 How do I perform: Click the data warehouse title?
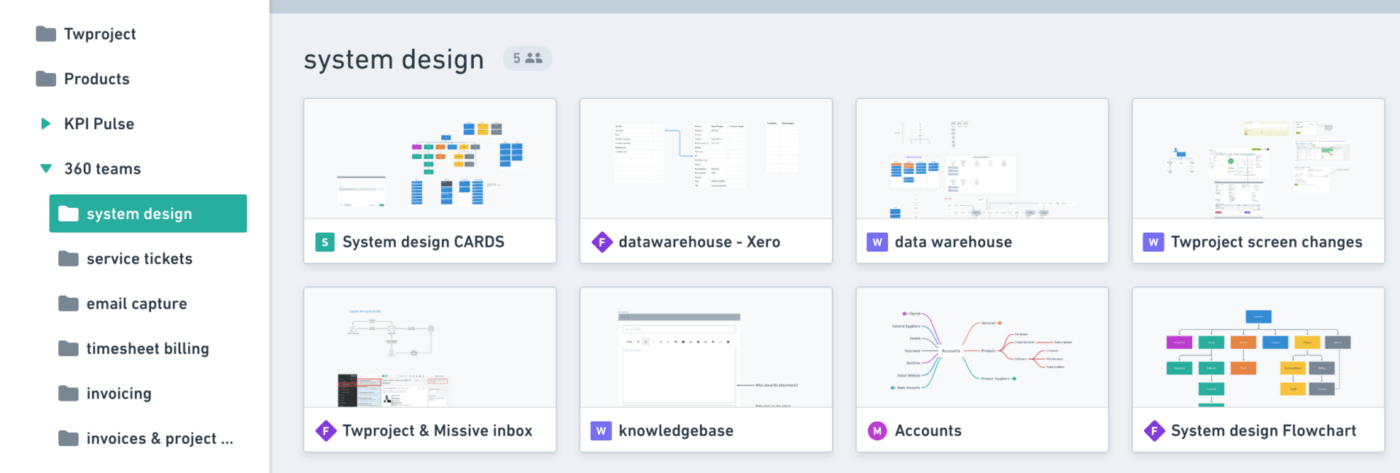tap(954, 242)
